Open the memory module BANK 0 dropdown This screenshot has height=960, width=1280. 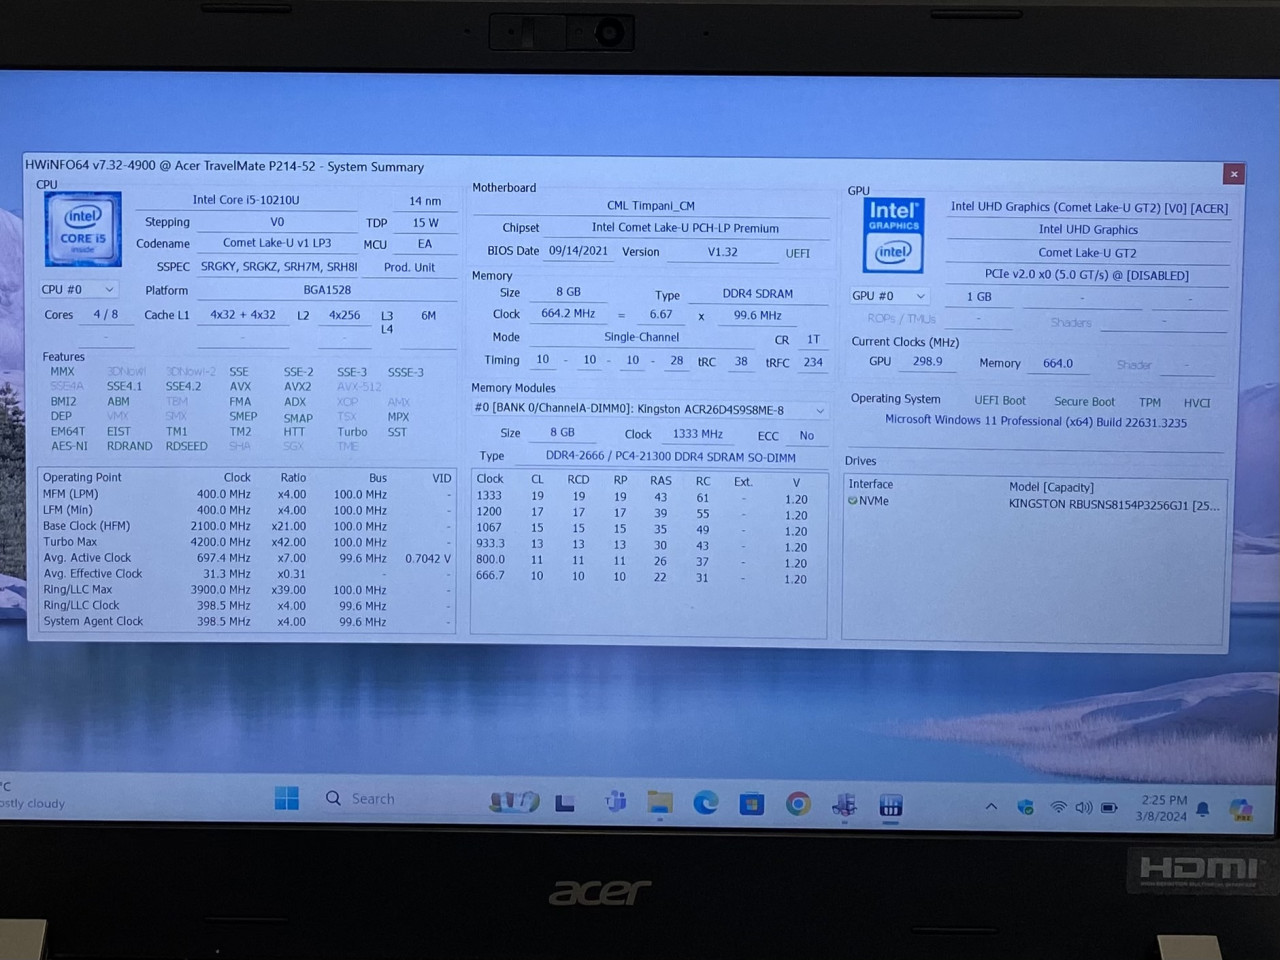pyautogui.click(x=649, y=410)
